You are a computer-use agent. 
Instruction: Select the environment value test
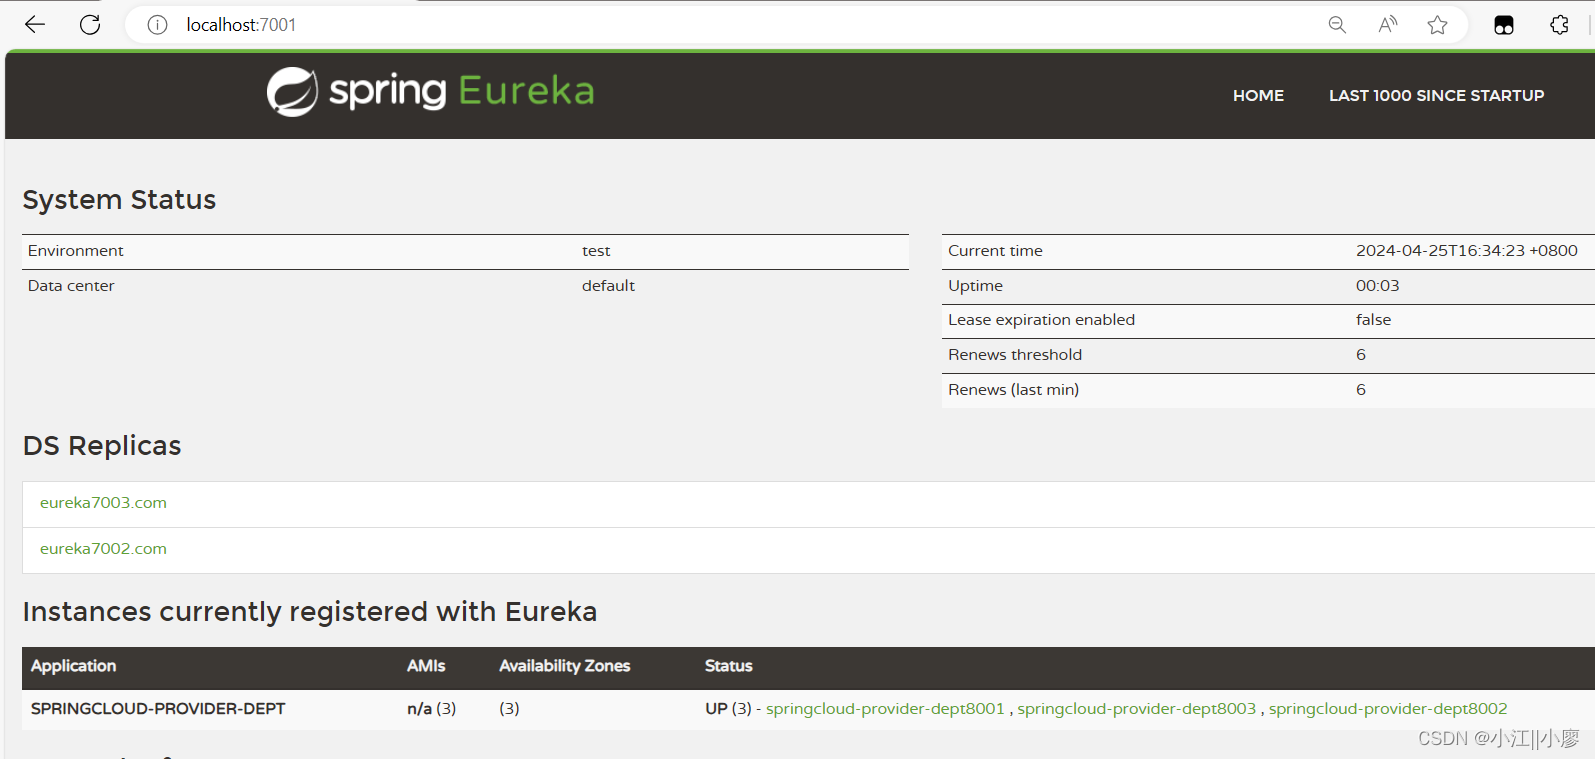point(596,251)
